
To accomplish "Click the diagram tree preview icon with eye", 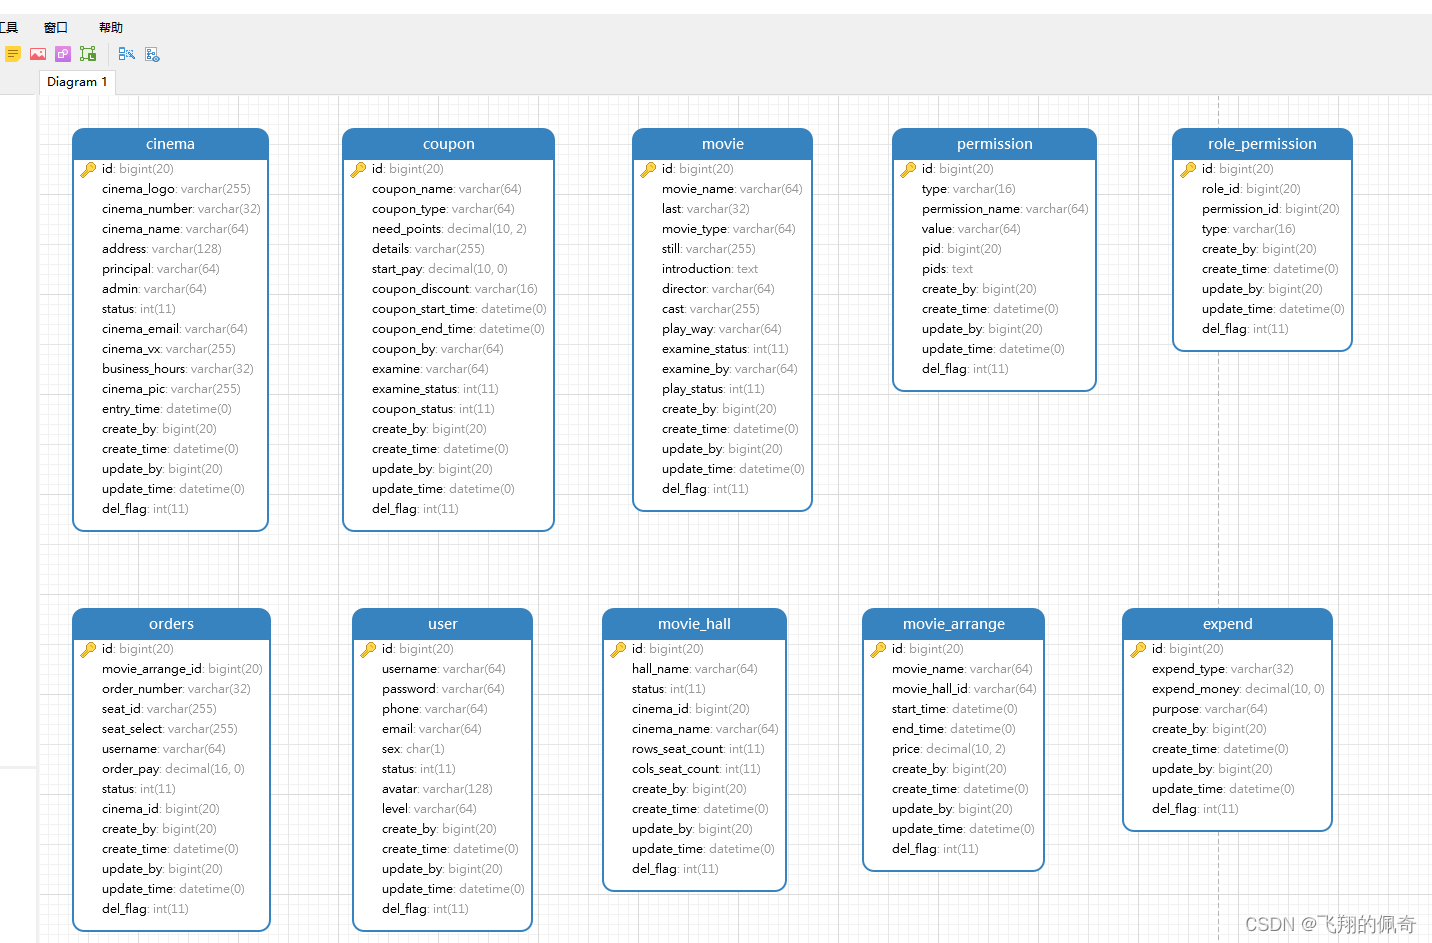I will pos(152,54).
